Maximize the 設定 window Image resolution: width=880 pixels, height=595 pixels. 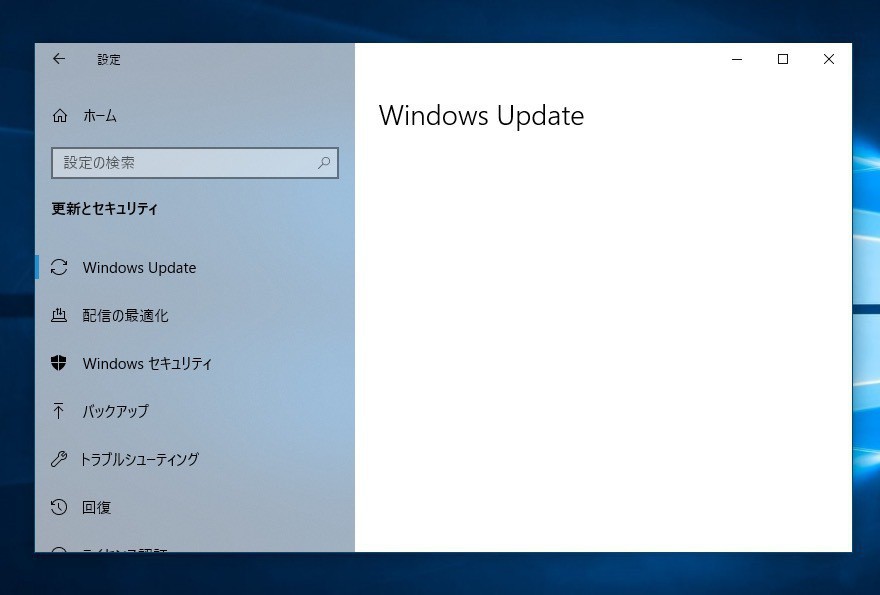coord(783,59)
